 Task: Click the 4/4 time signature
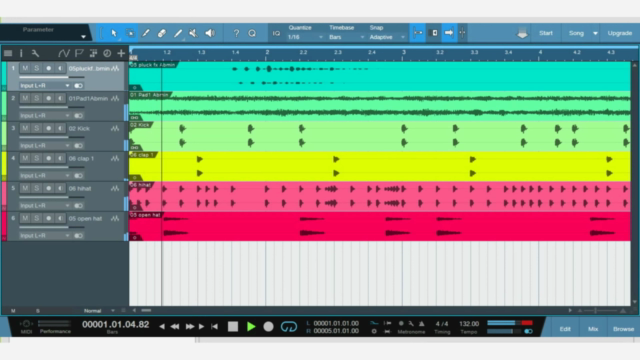pos(442,324)
